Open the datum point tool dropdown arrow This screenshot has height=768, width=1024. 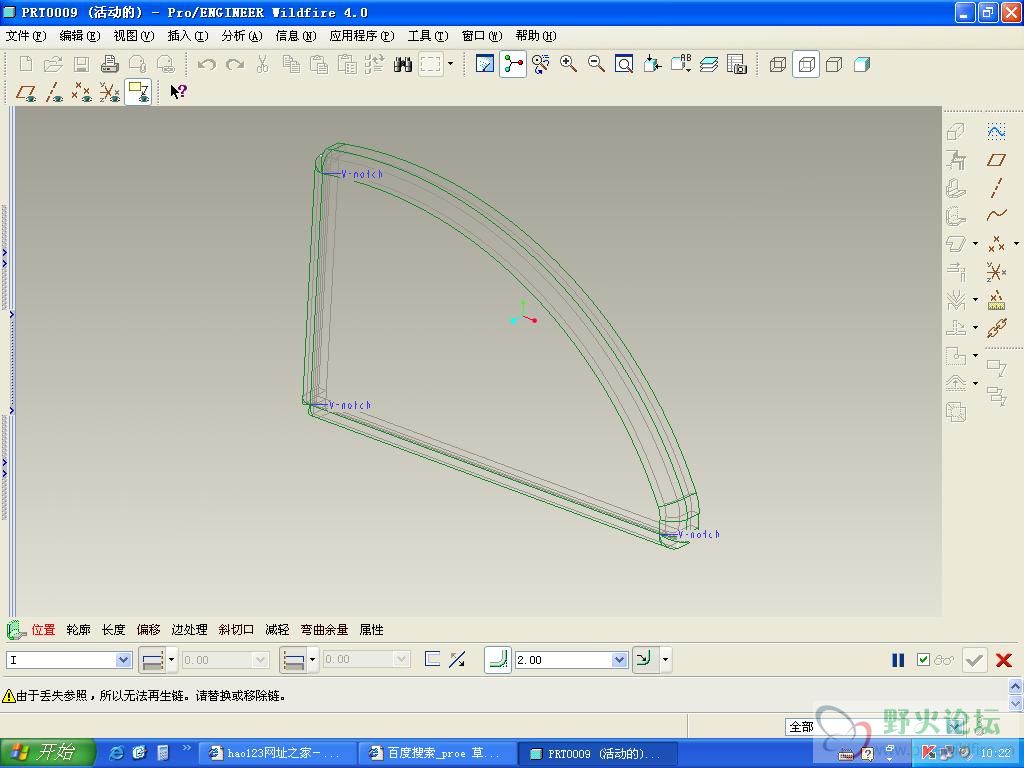click(1016, 244)
